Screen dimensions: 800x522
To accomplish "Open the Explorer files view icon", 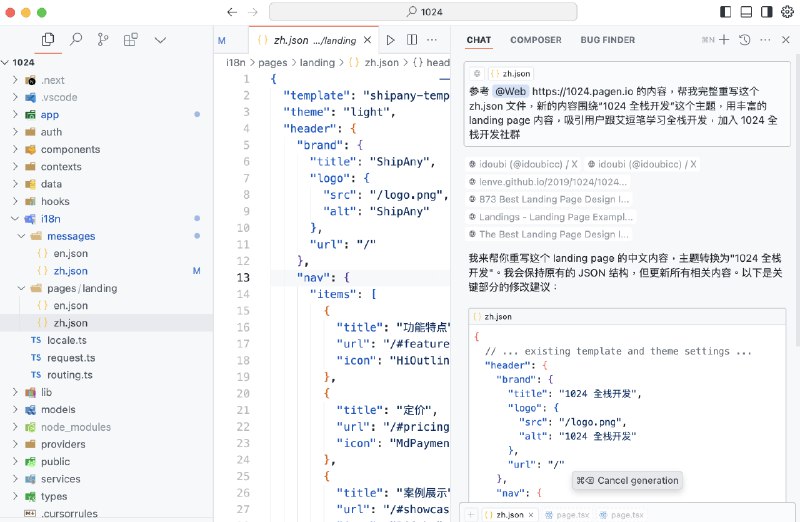I will (48, 39).
